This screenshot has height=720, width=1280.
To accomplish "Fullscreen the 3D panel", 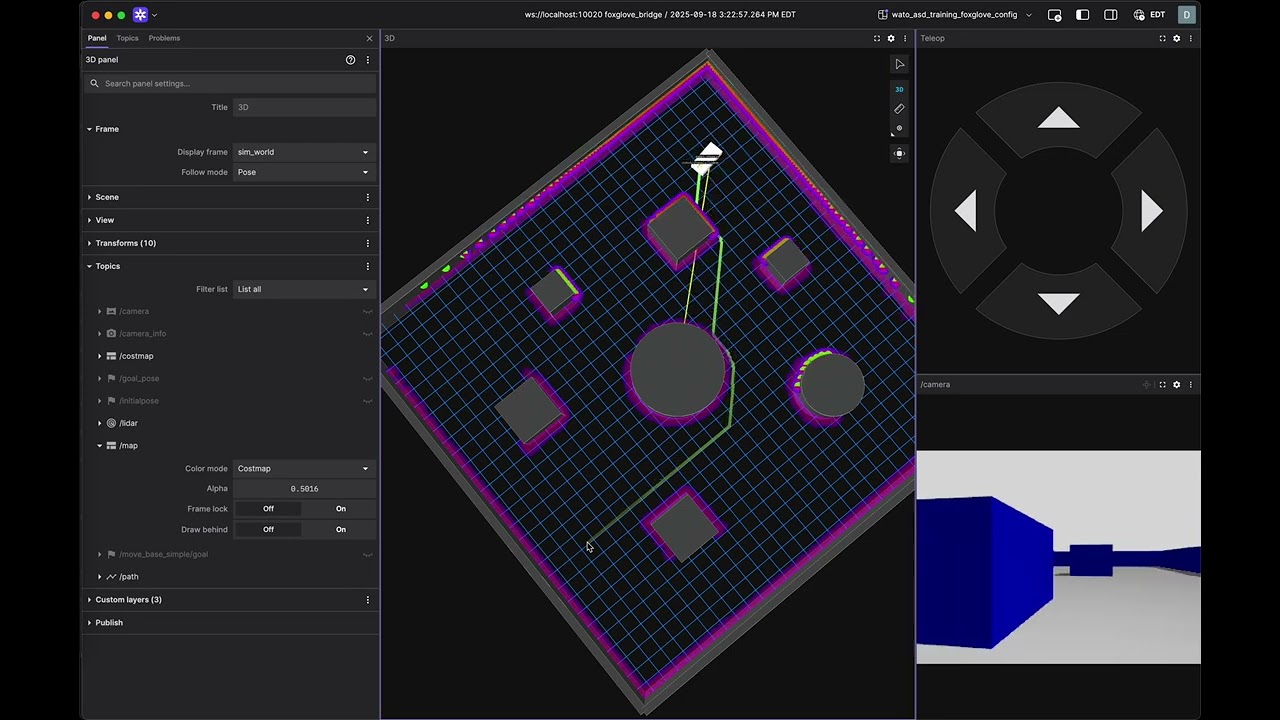I will click(x=877, y=38).
